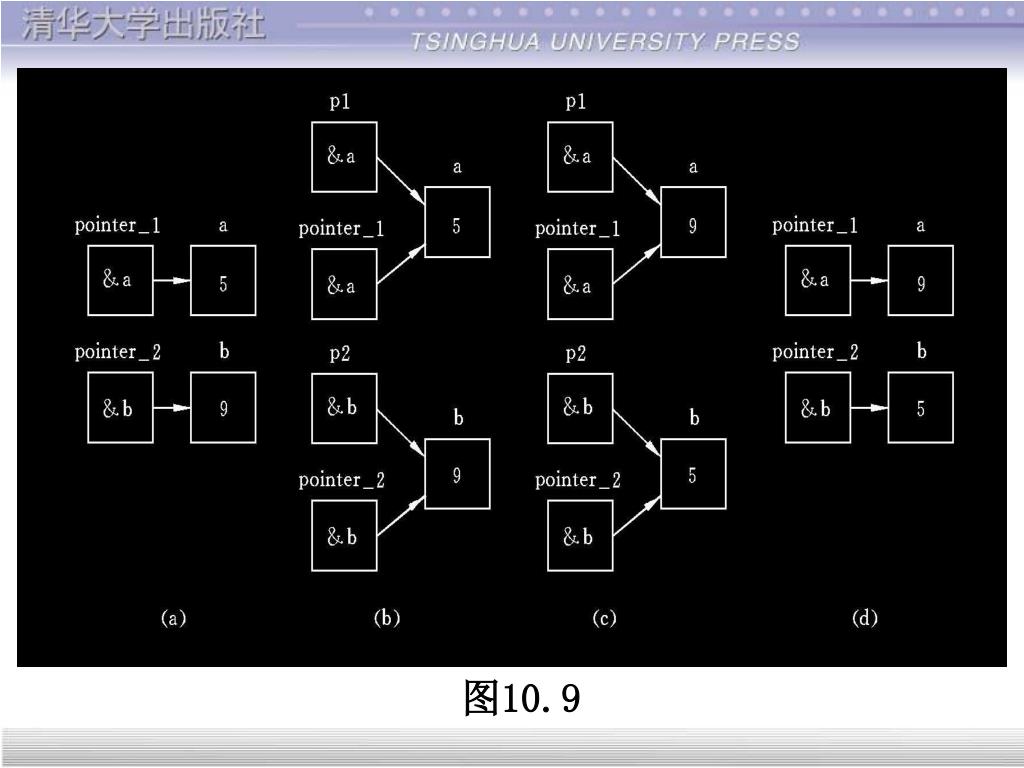
Task: Click the &b box in diagram (a)
Action: [x=121, y=408]
